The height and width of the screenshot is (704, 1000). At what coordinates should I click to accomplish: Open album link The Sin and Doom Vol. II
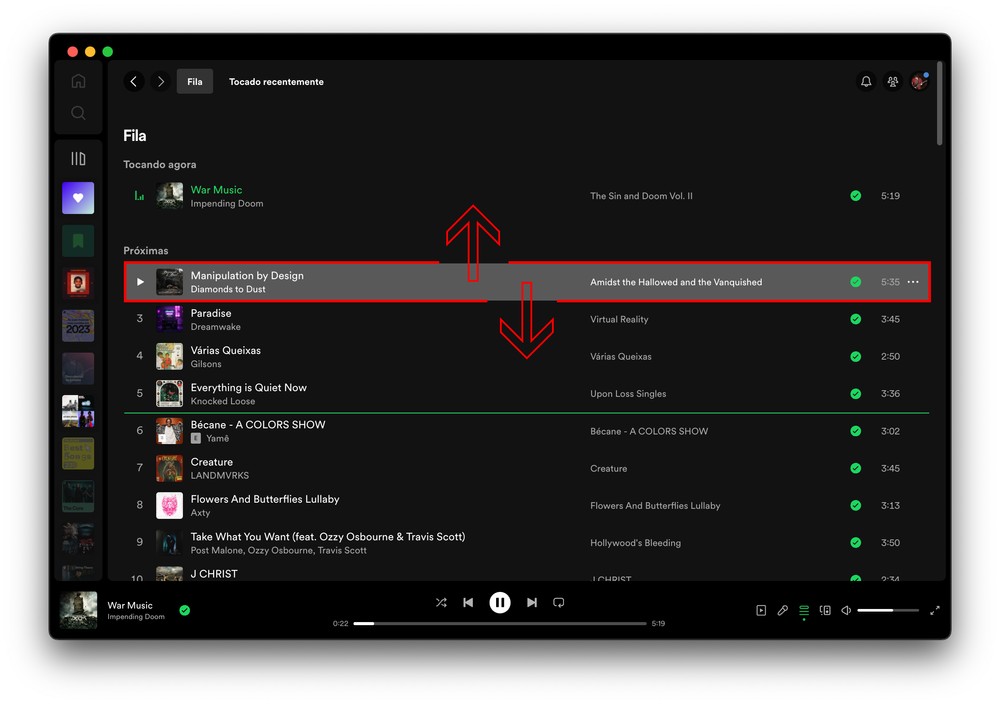[x=641, y=196]
